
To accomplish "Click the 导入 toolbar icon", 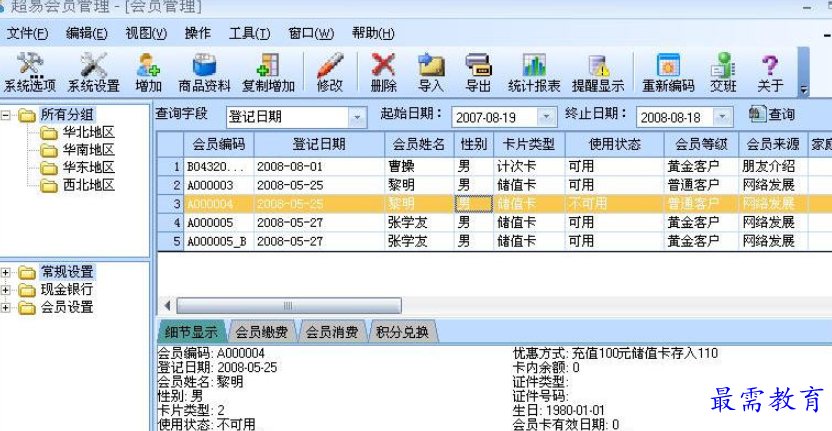I will click(x=431, y=73).
